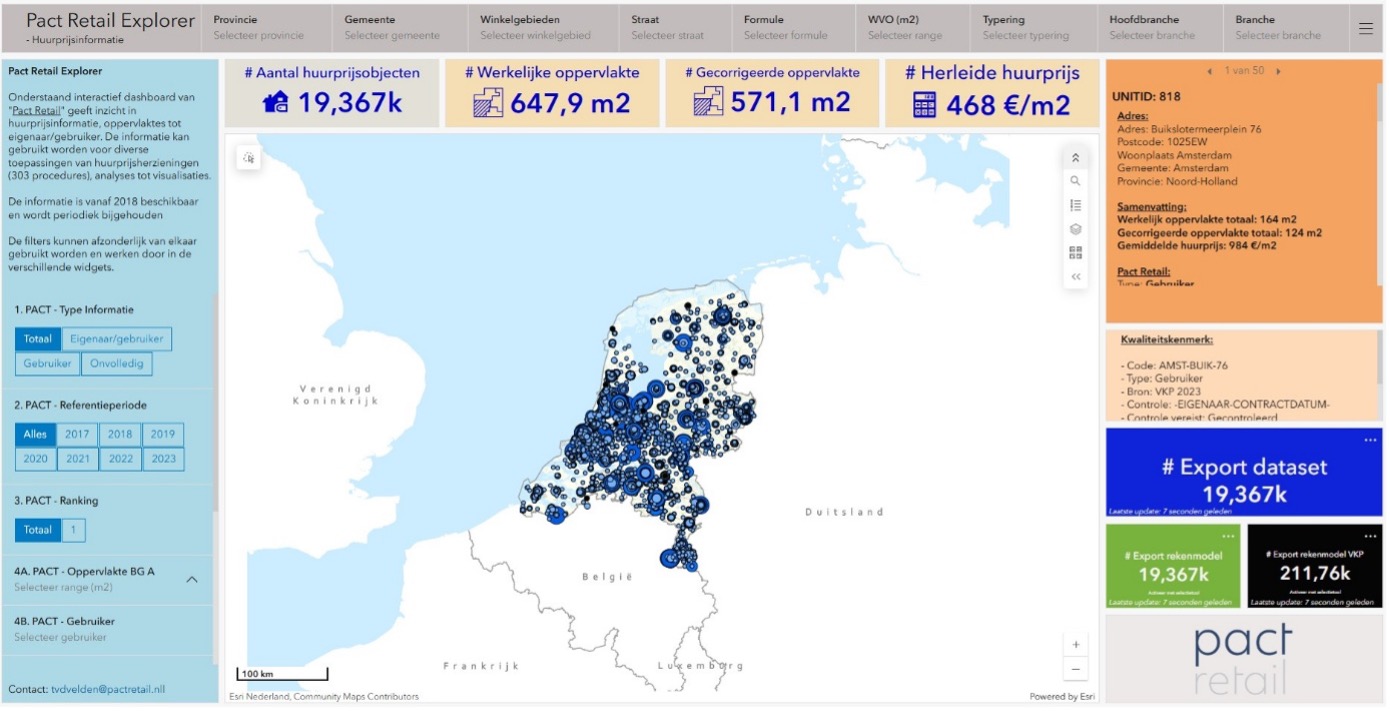1390x711 pixels.
Task: Zoom out on the map
Action: (1075, 669)
